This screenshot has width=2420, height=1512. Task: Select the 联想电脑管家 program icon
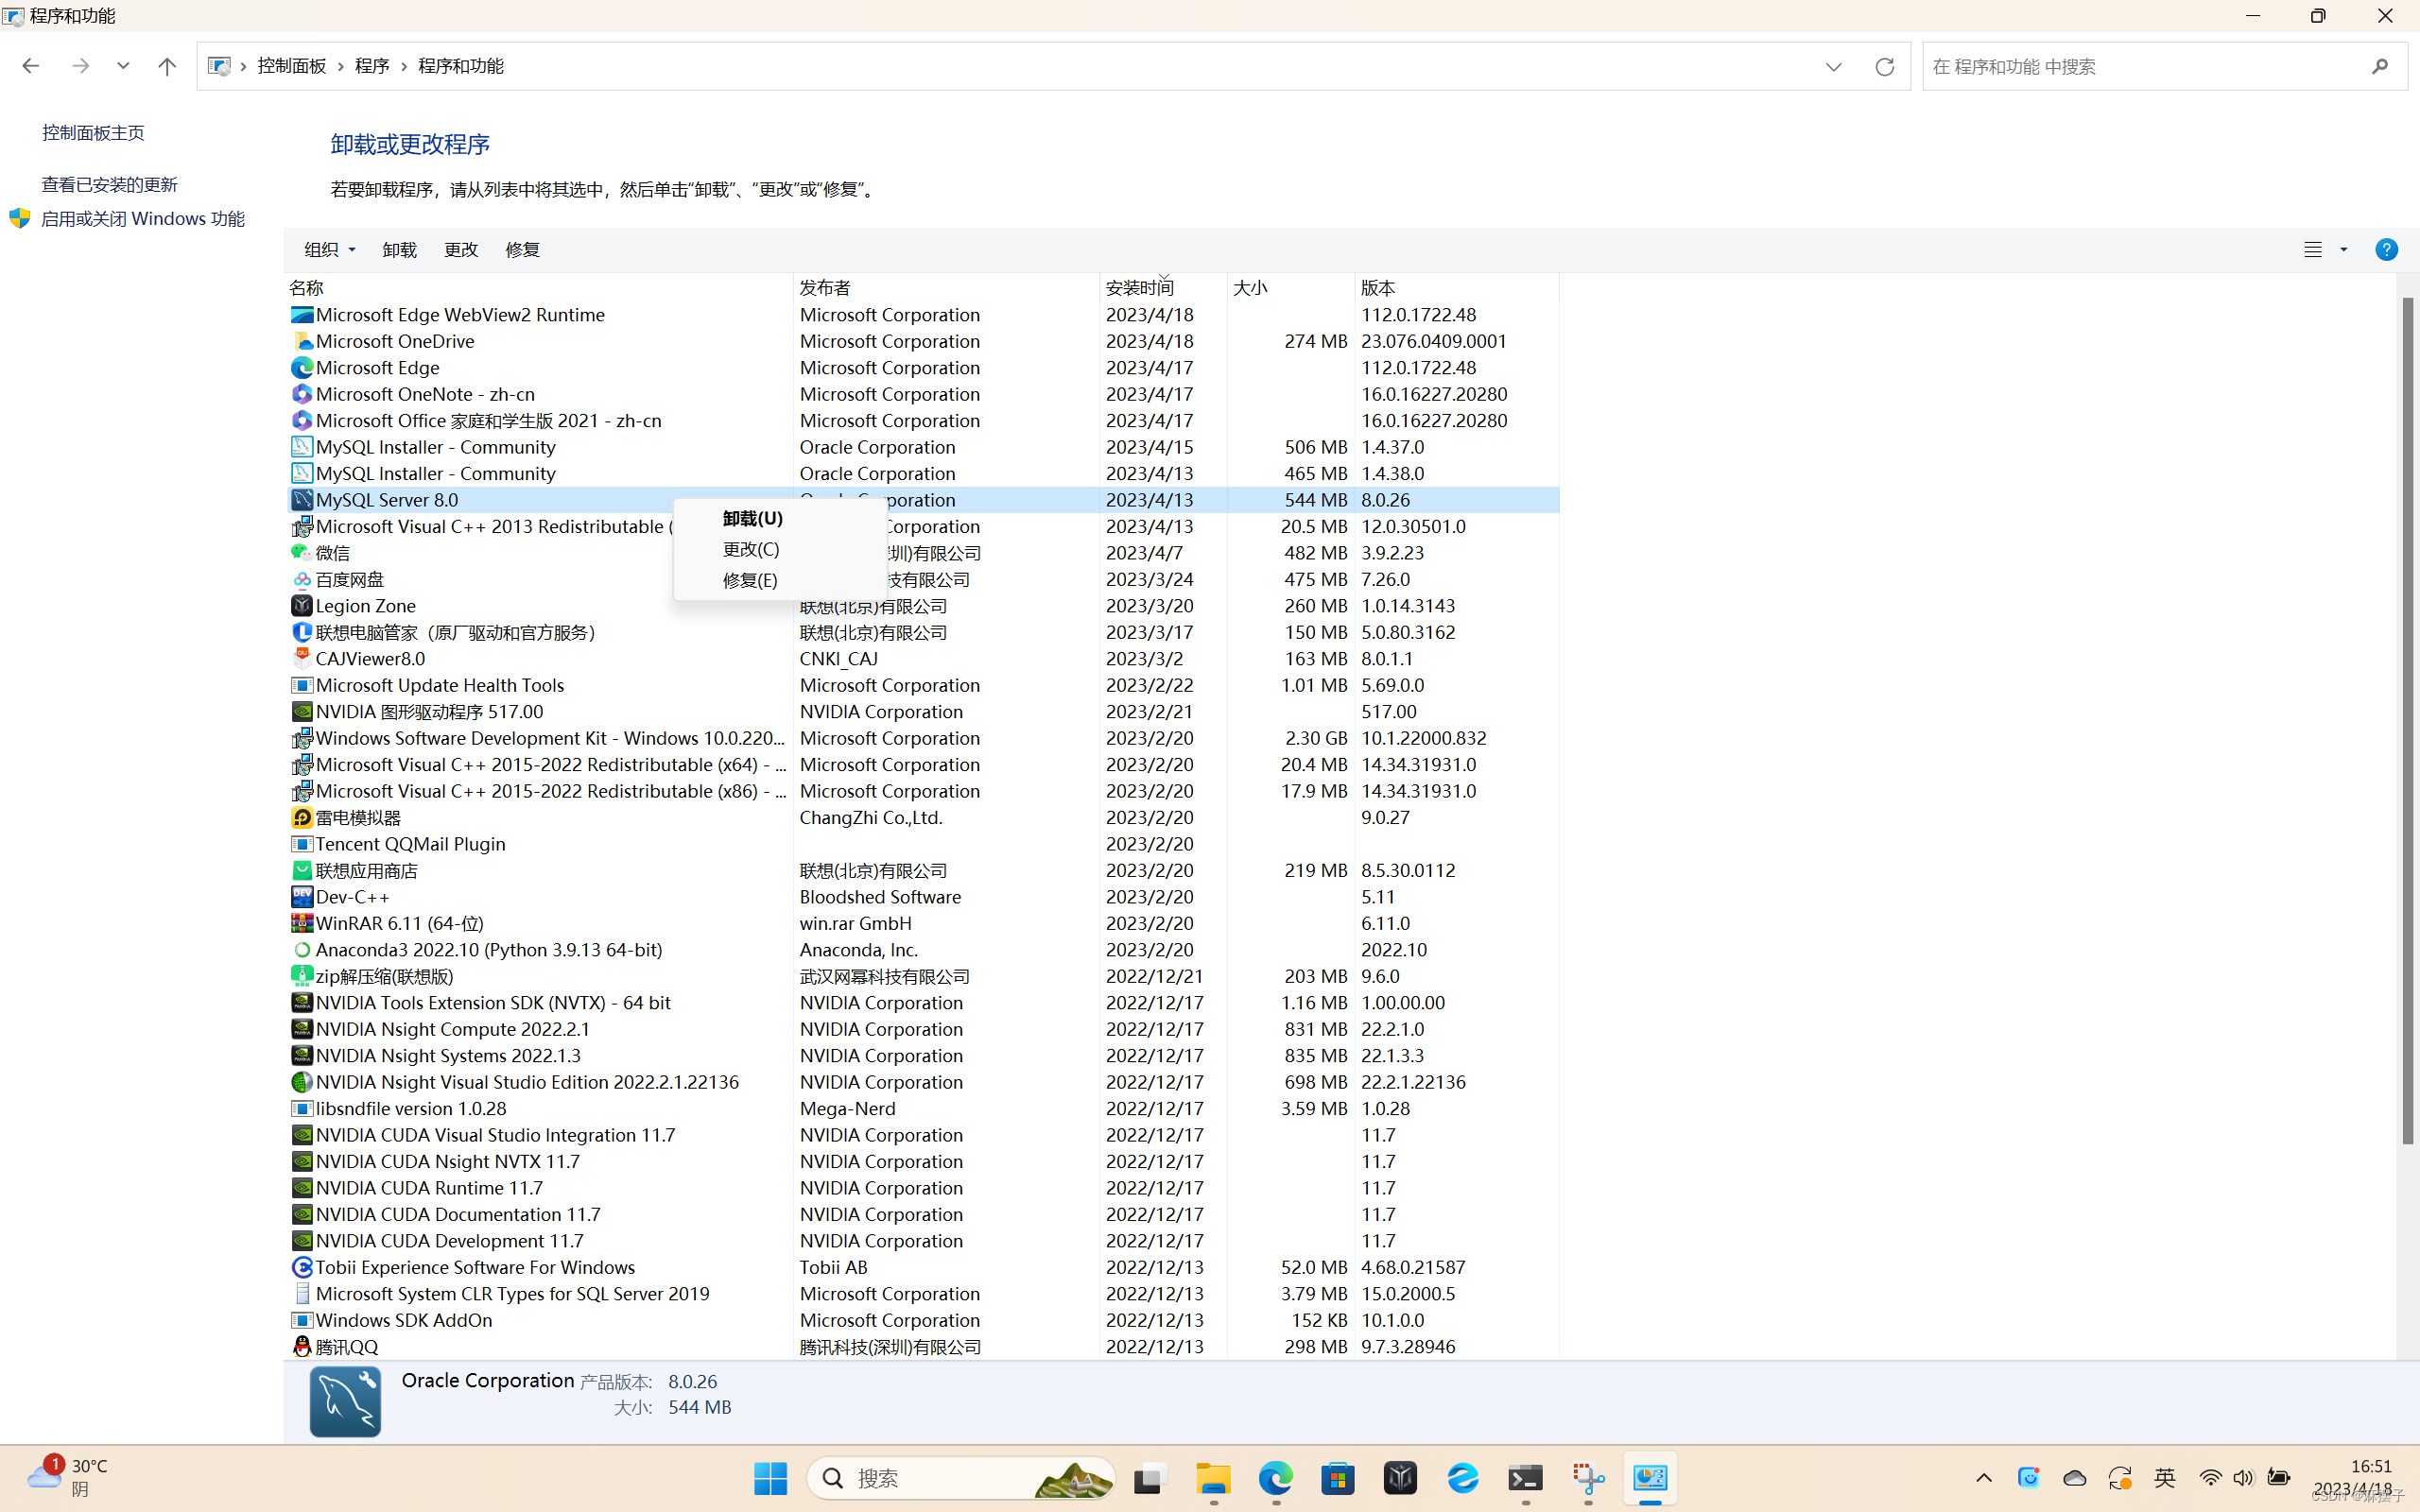coord(301,632)
